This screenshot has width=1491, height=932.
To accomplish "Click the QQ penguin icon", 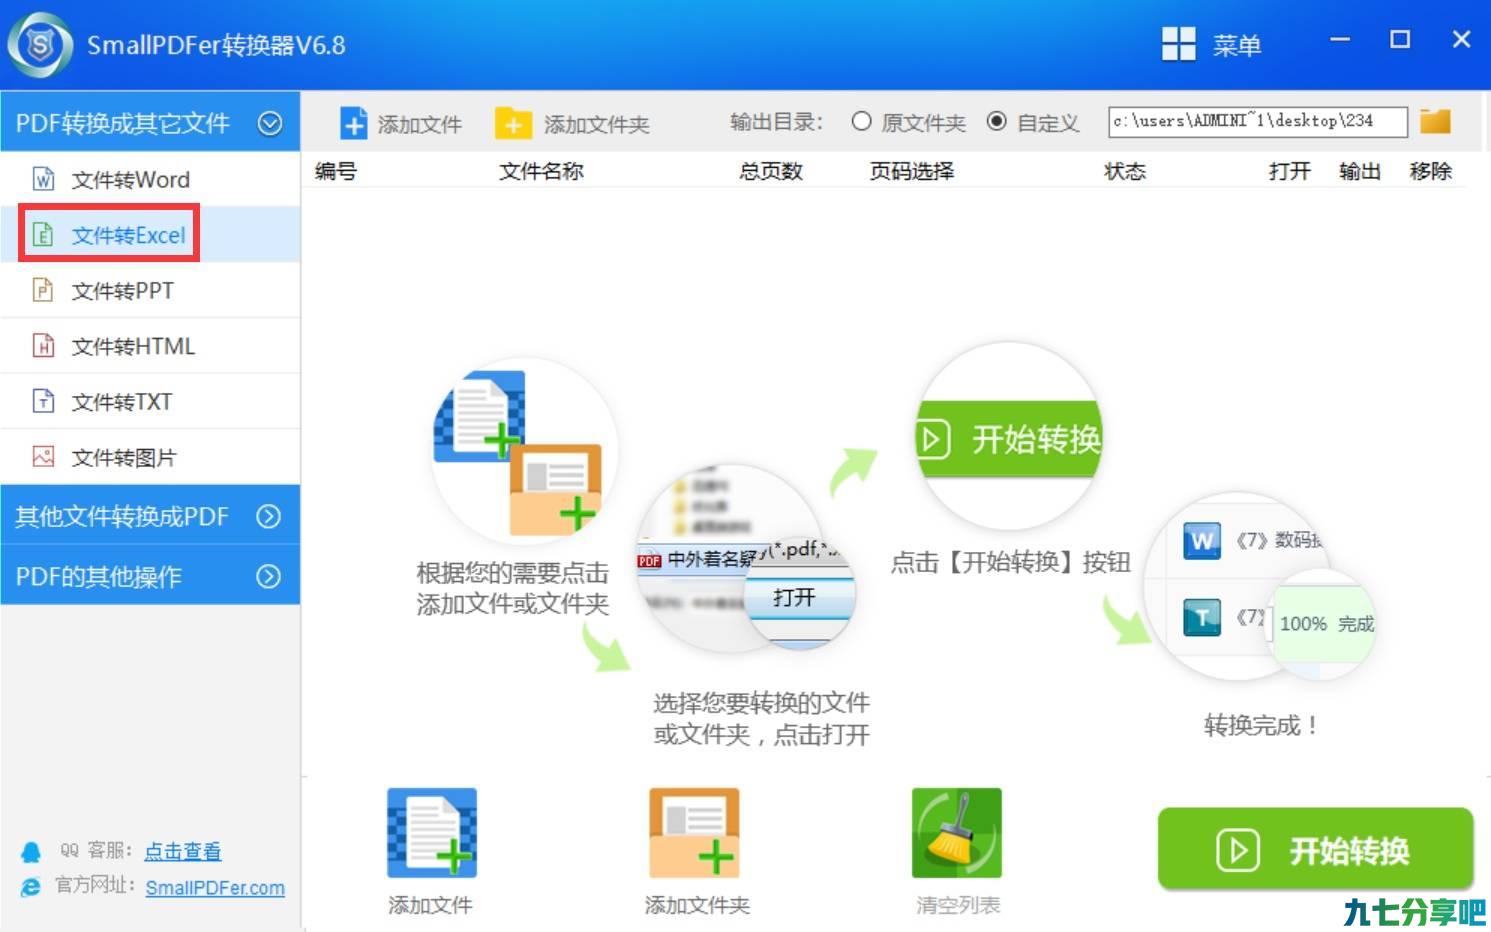I will pyautogui.click(x=31, y=852).
